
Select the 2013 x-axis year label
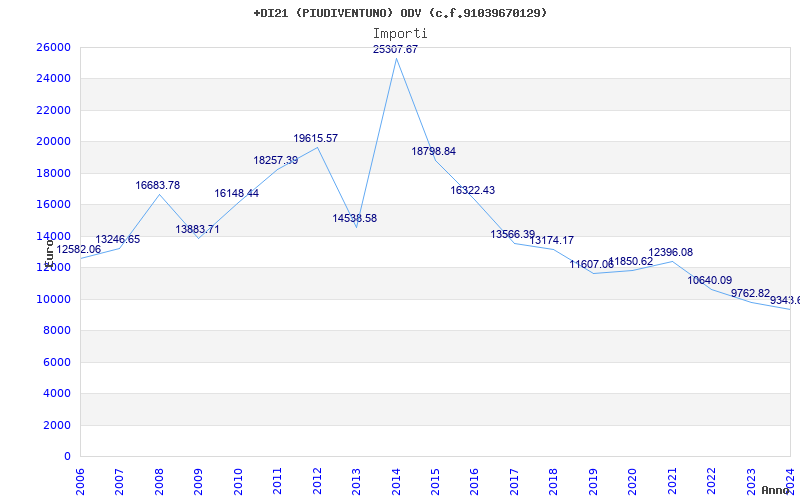(x=356, y=482)
